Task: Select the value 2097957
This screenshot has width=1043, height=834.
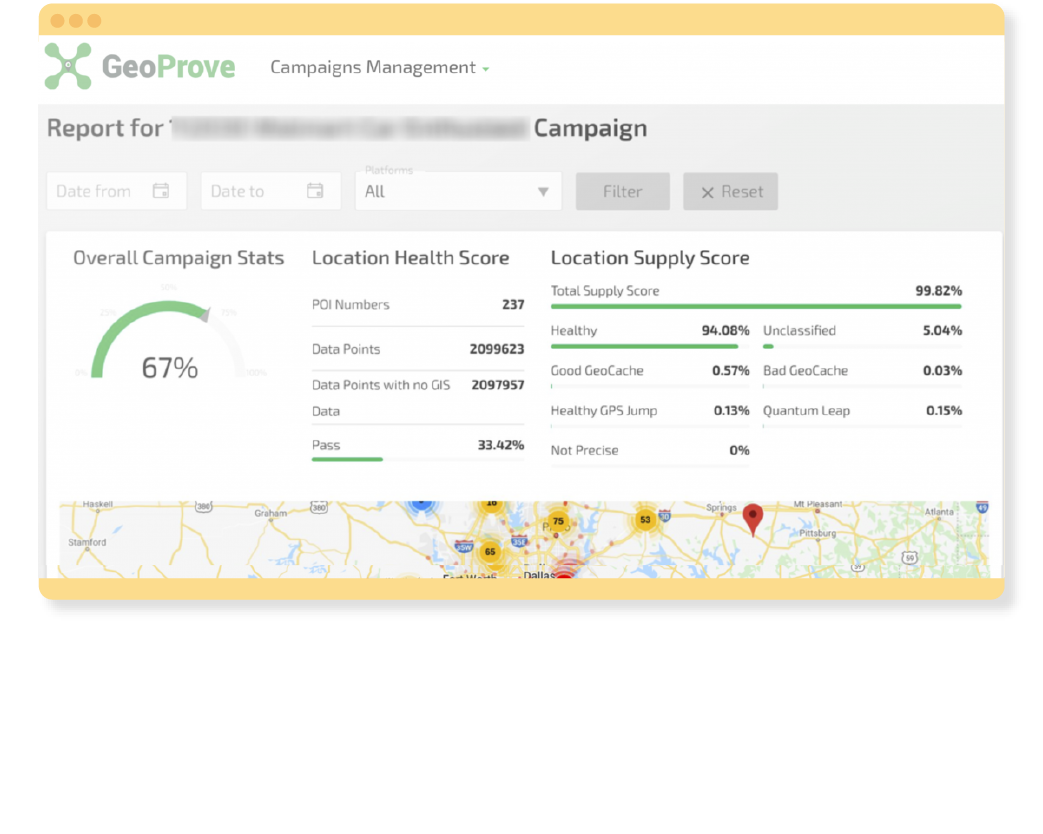Action: tap(498, 384)
